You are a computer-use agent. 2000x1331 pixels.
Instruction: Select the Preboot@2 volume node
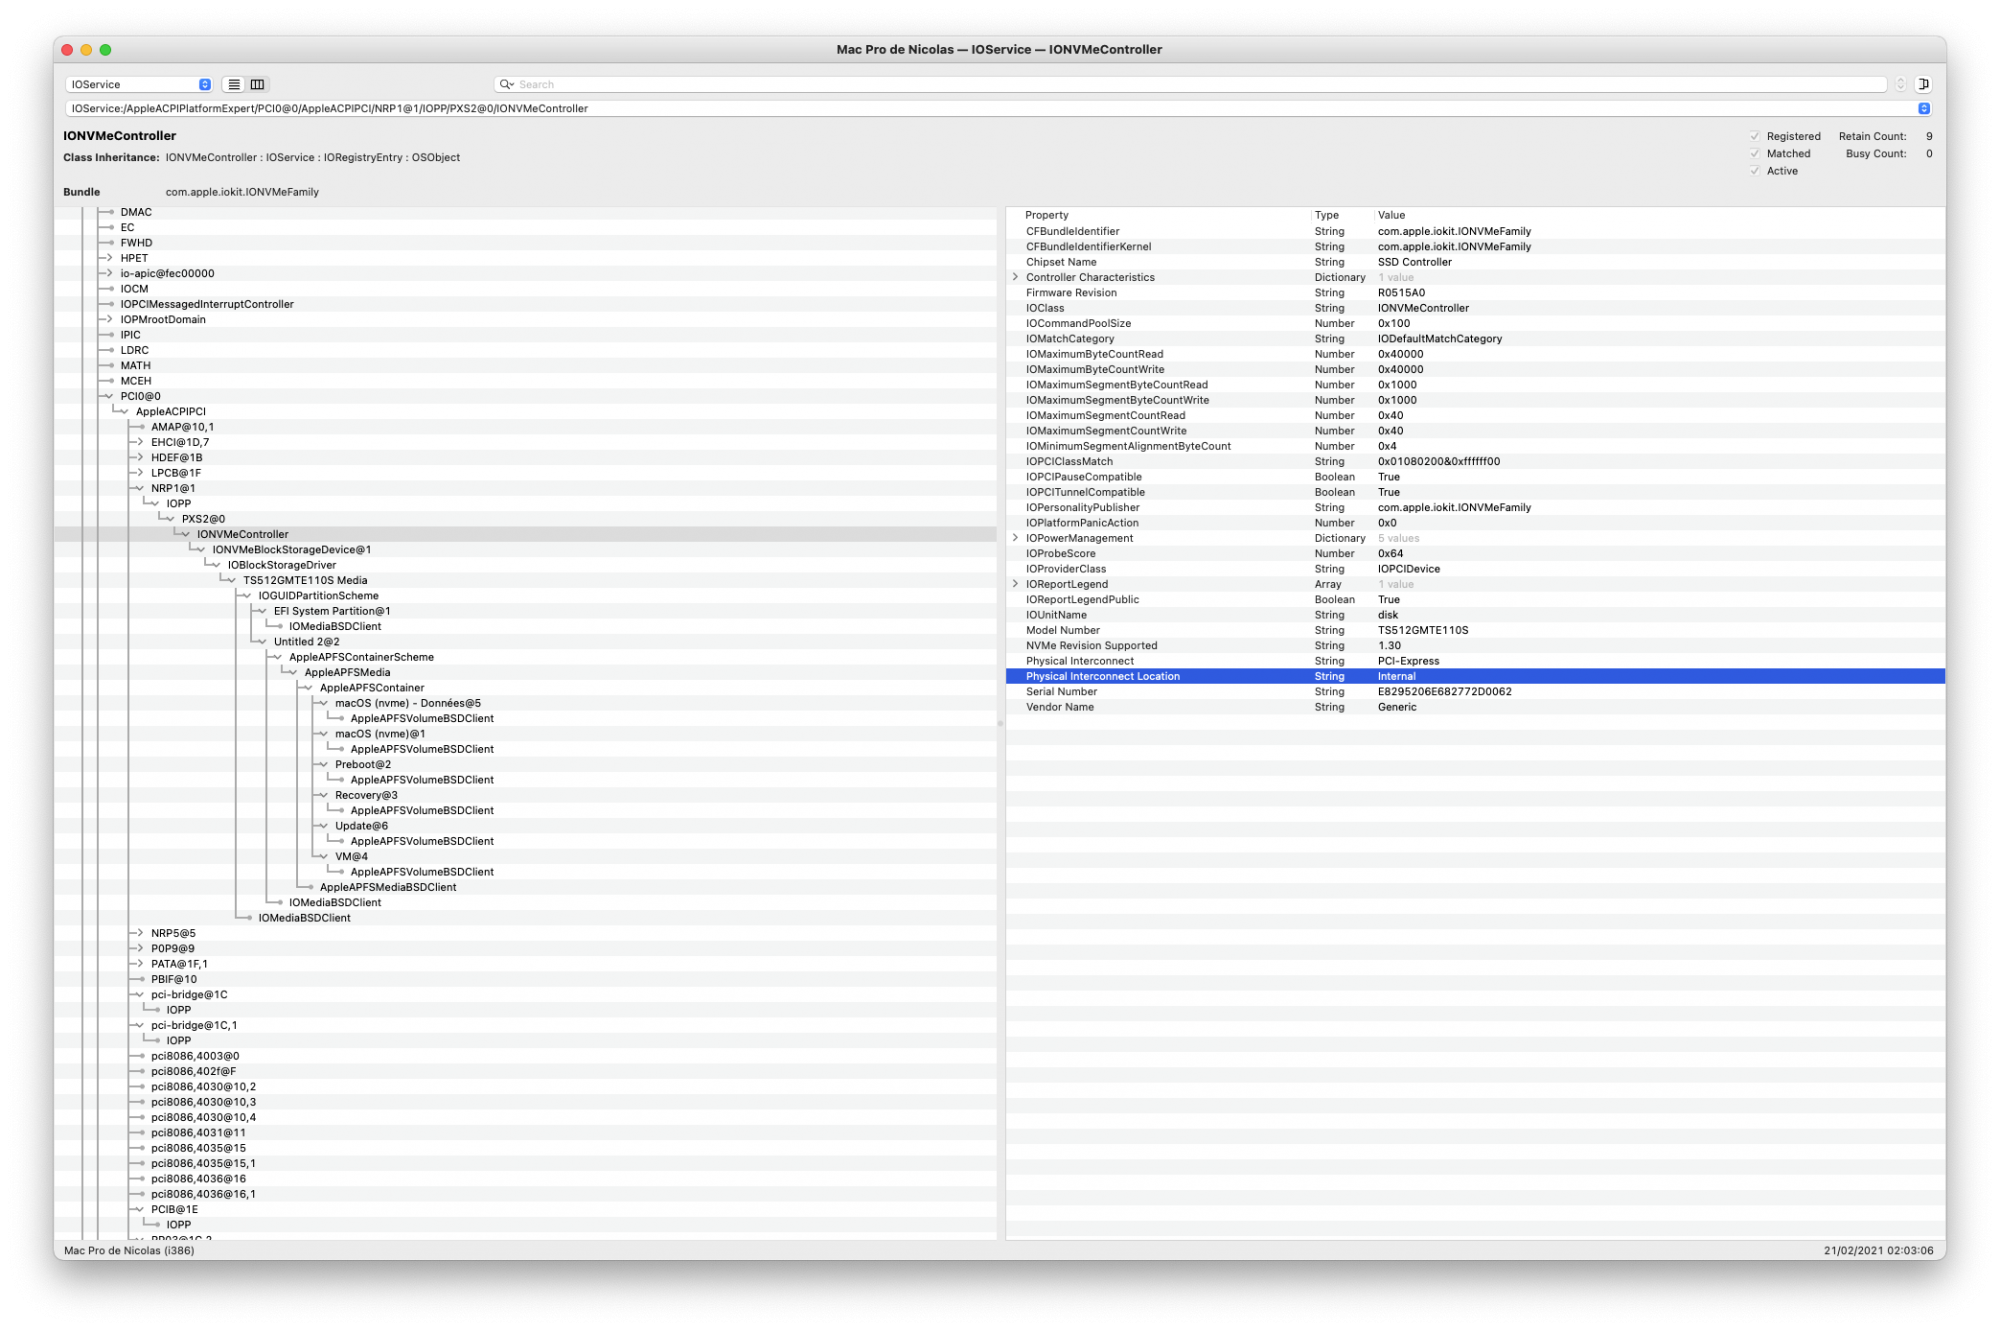coord(362,765)
